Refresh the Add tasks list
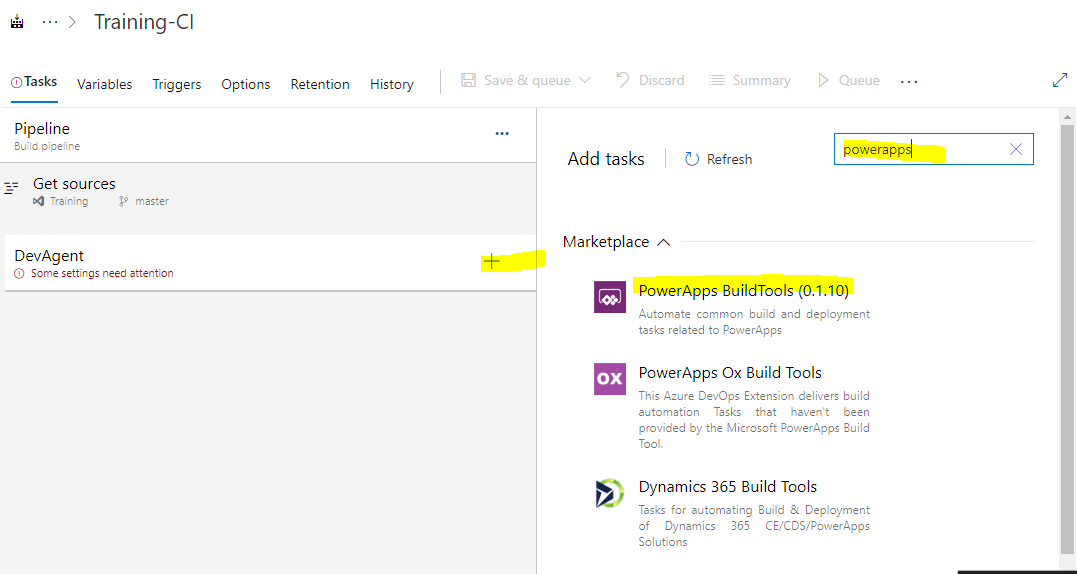The width and height of the screenshot is (1077, 574). 718,159
